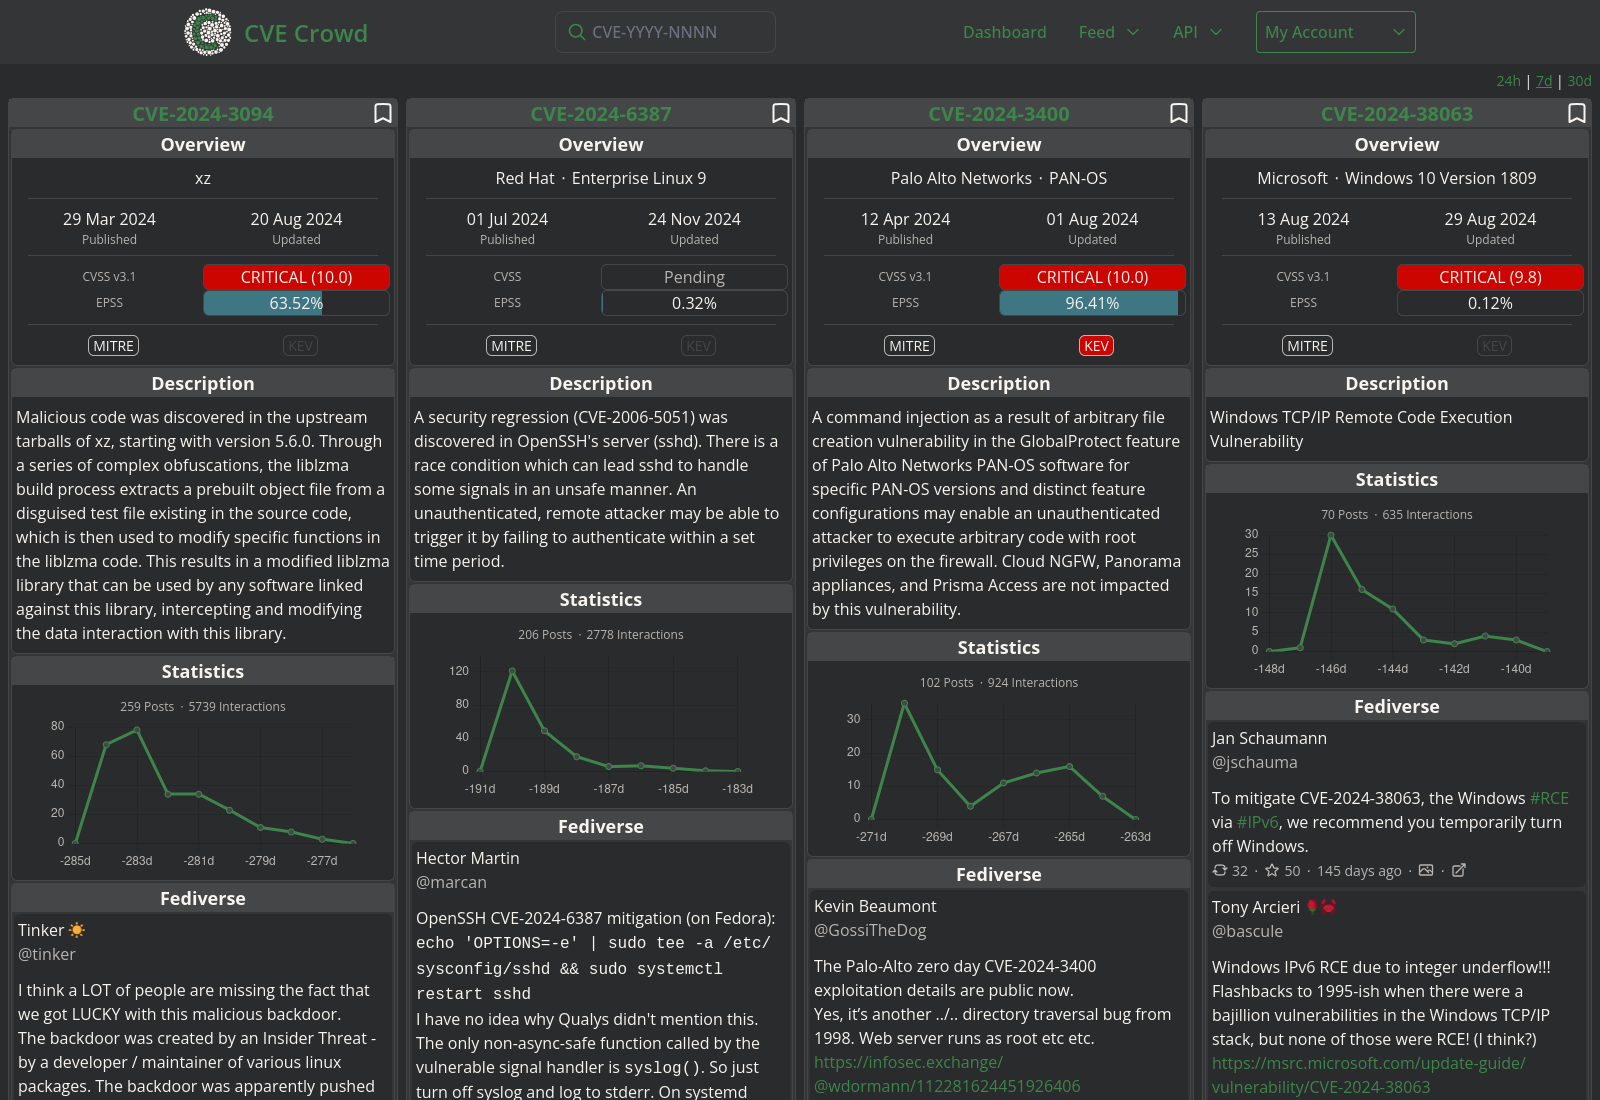Click the CRITICAL (9.8) badge
Viewport: 1600px width, 1100px height.
[1490, 277]
